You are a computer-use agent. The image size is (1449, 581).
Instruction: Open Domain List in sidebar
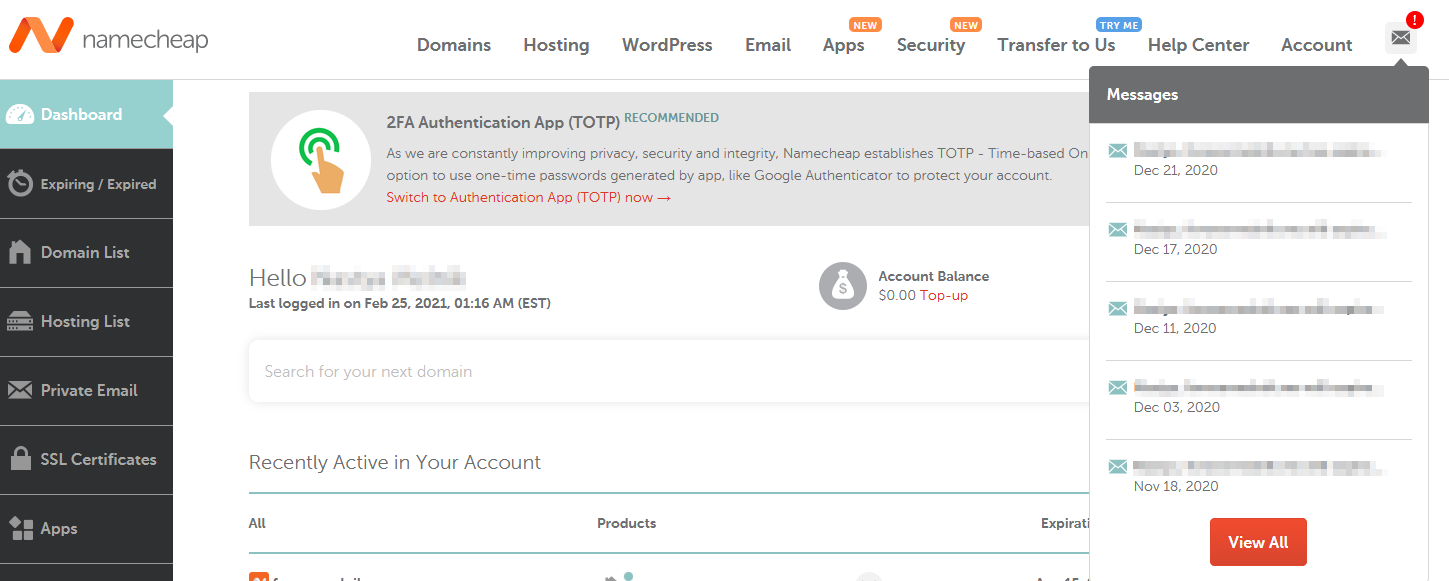pos(86,253)
